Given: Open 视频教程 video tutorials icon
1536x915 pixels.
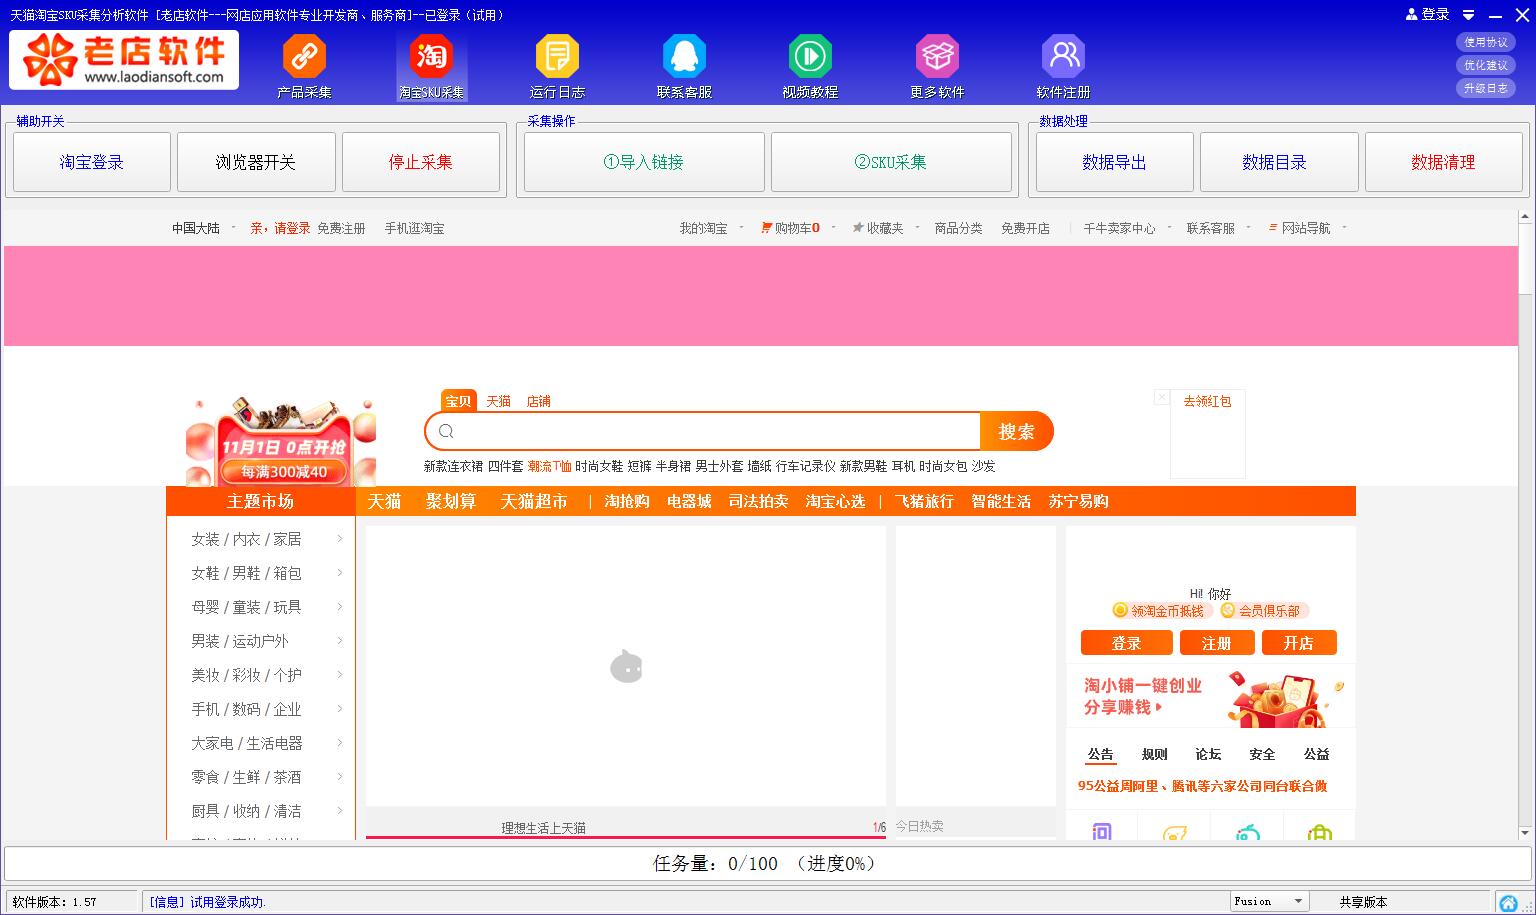Looking at the screenshot, I should [x=809, y=63].
